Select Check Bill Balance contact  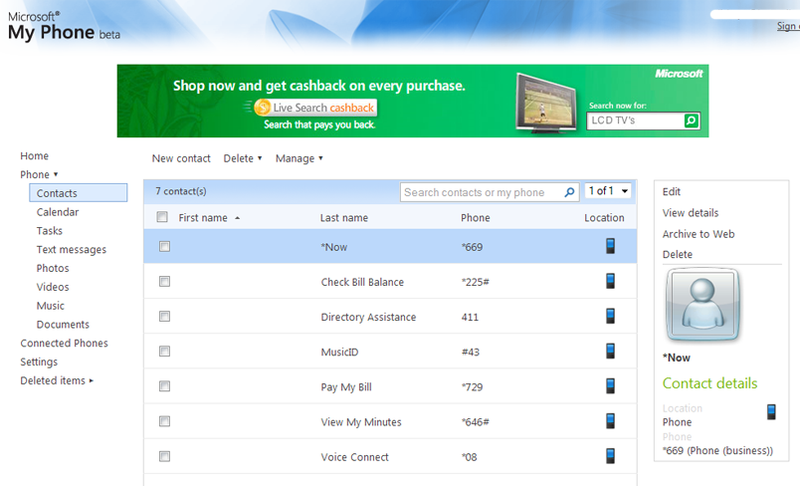pyautogui.click(x=362, y=282)
